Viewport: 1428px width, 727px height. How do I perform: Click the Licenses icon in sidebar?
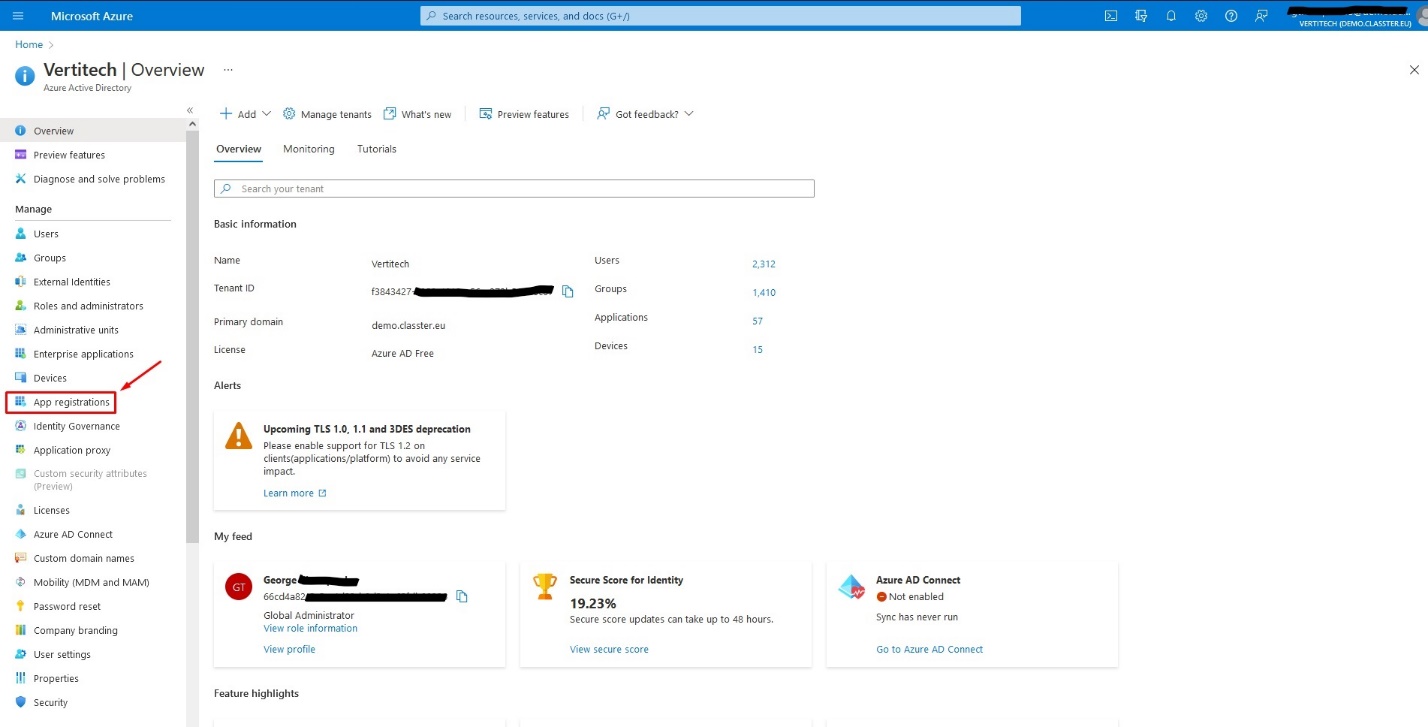click(x=21, y=510)
